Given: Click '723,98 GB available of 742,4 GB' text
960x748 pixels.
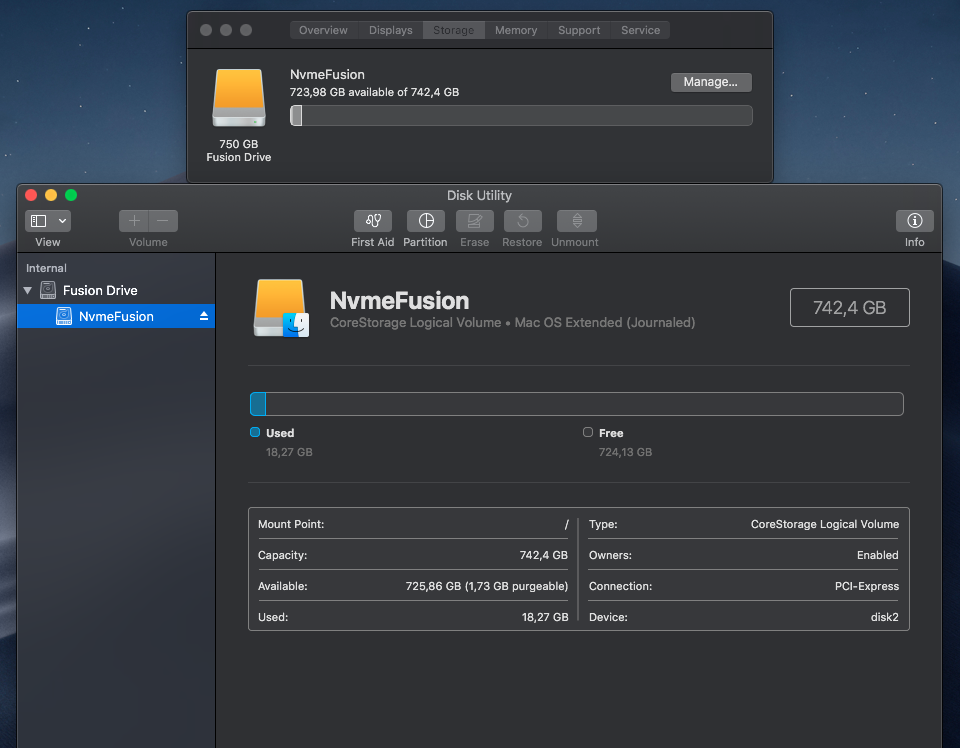Looking at the screenshot, I should point(374,92).
